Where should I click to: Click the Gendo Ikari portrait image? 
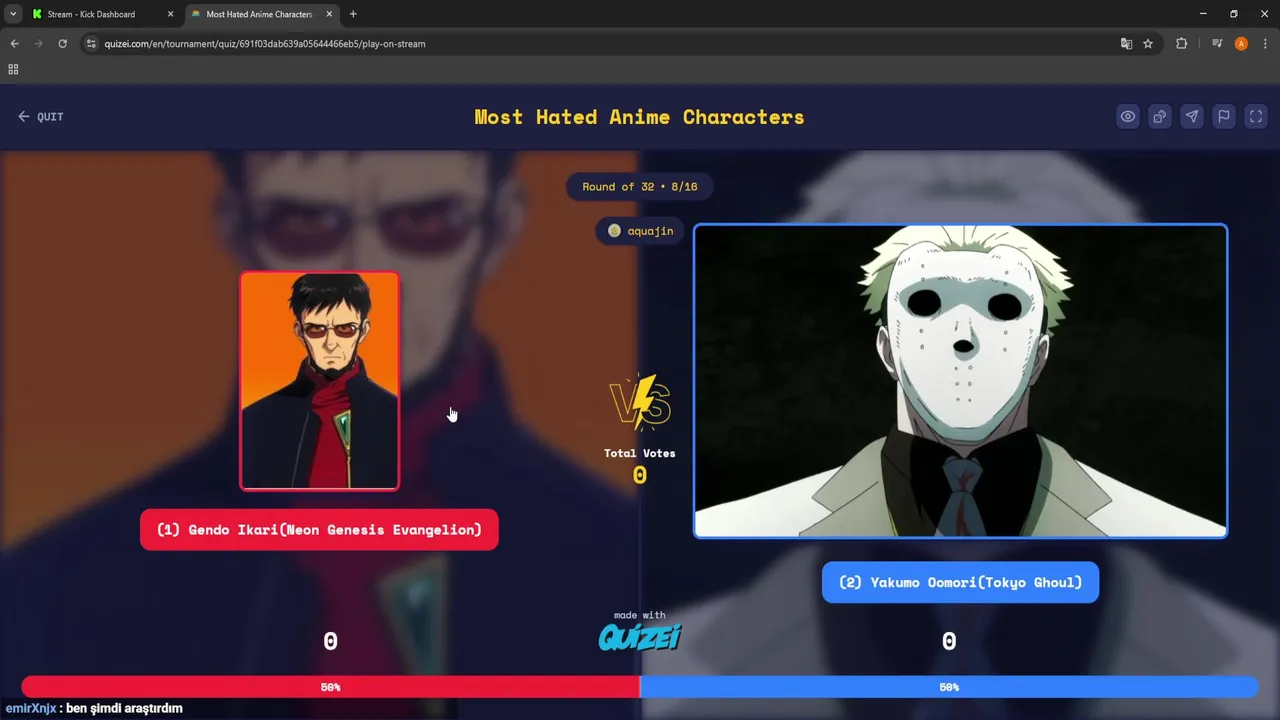pyautogui.click(x=319, y=381)
